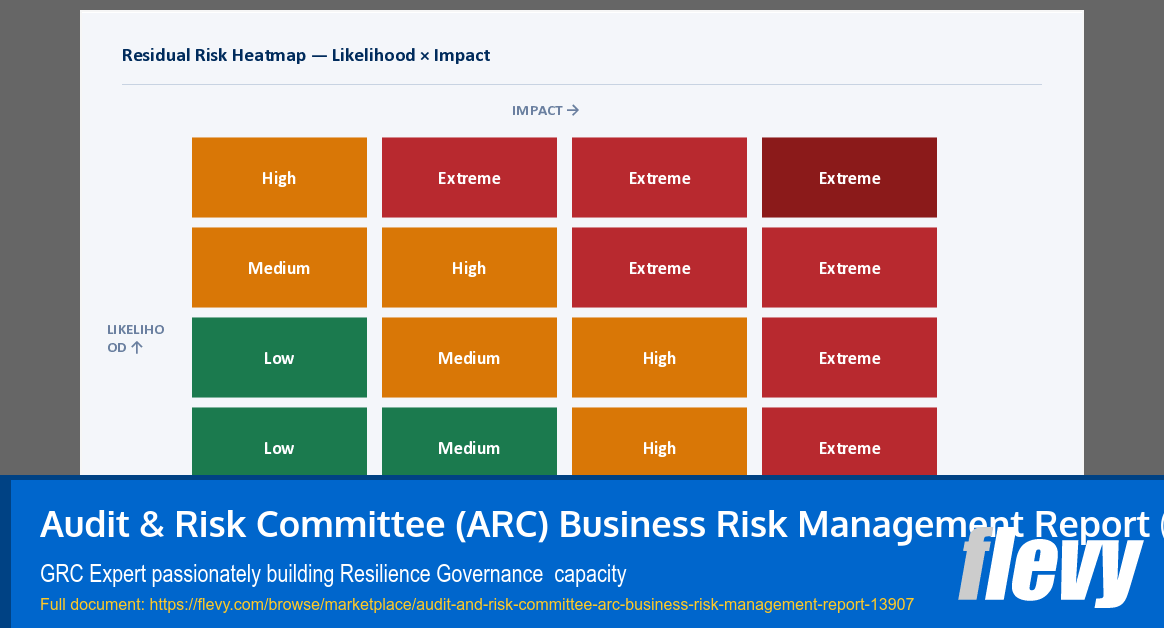
Task: Select the green Medium heatmap cell
Action: [469, 441]
